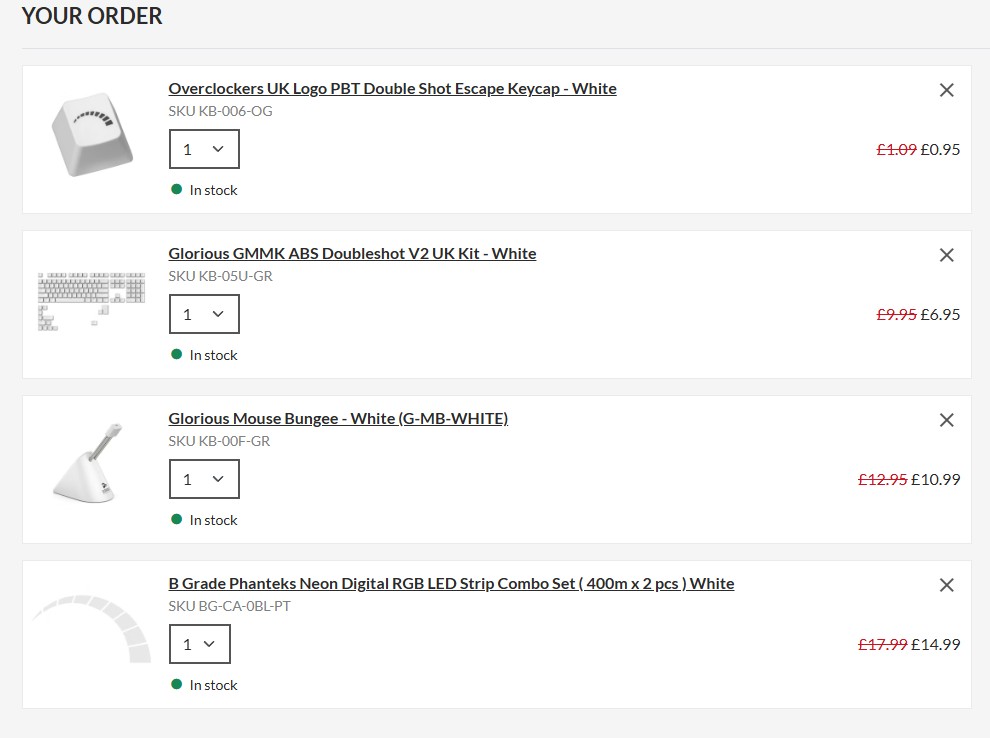990x738 pixels.
Task: Click the Phanteks LED strip thumbnail
Action: click(92, 628)
